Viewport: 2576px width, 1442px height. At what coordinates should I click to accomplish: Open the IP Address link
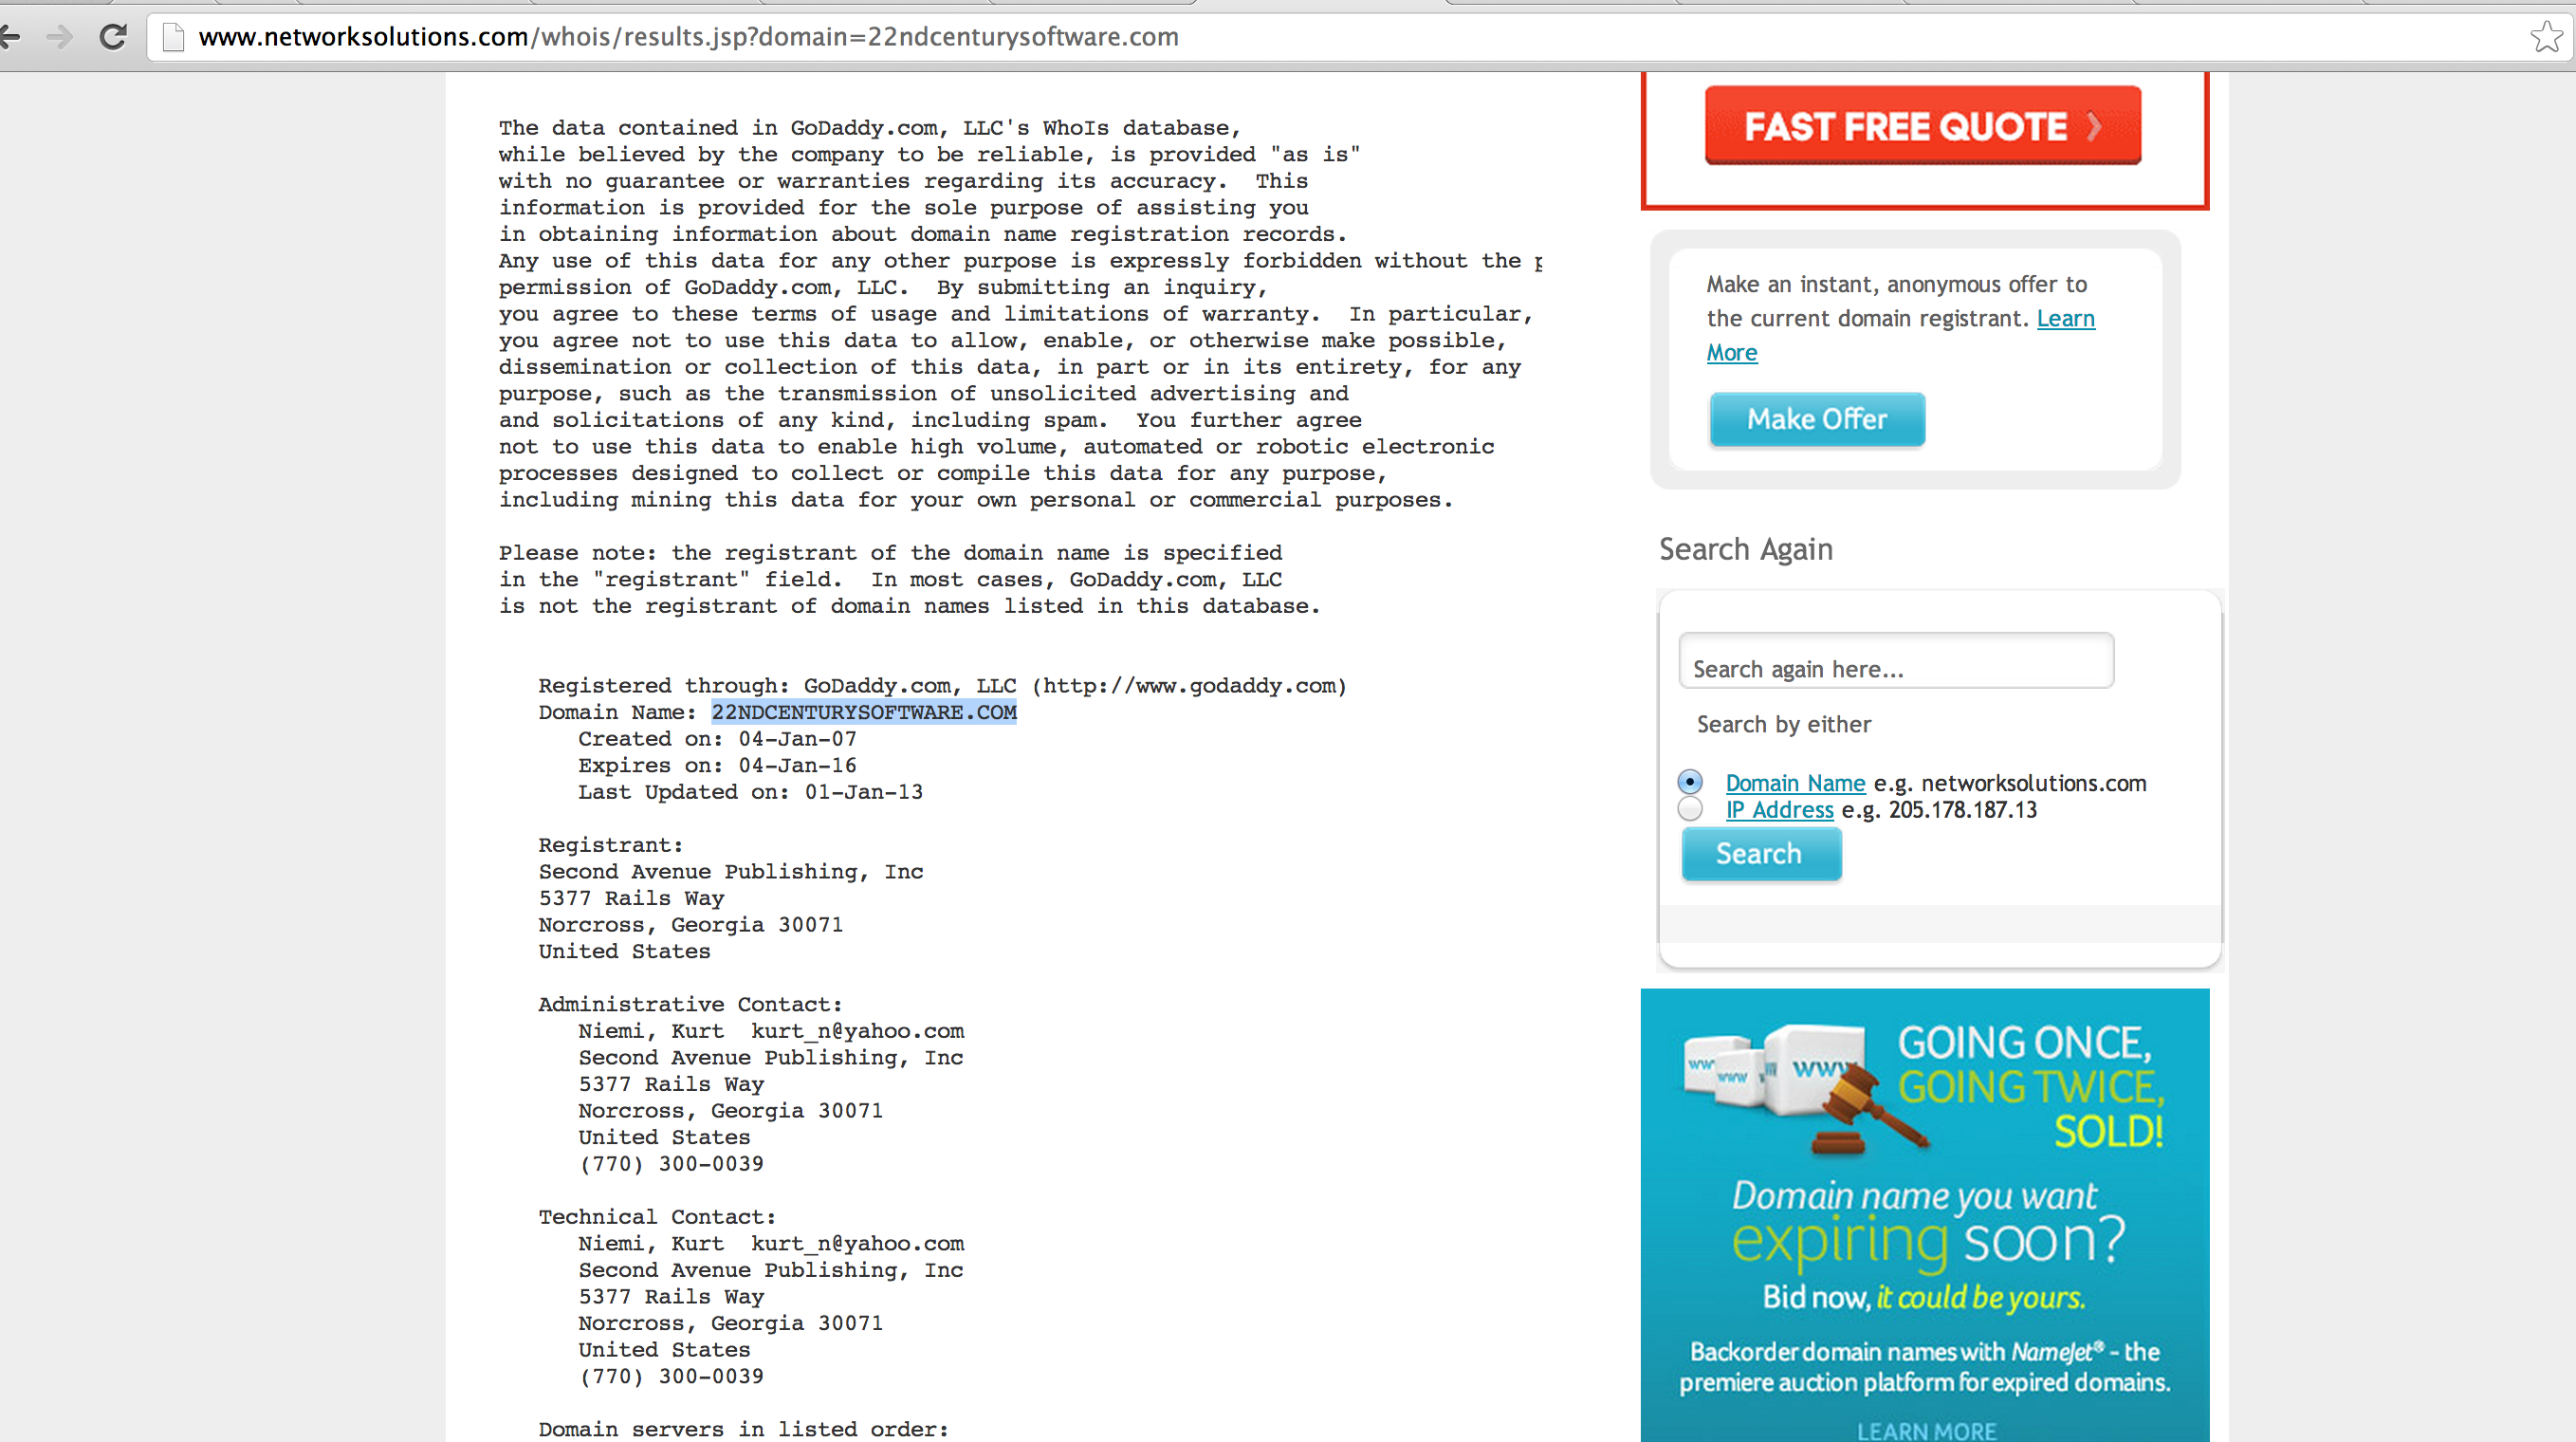1779,810
